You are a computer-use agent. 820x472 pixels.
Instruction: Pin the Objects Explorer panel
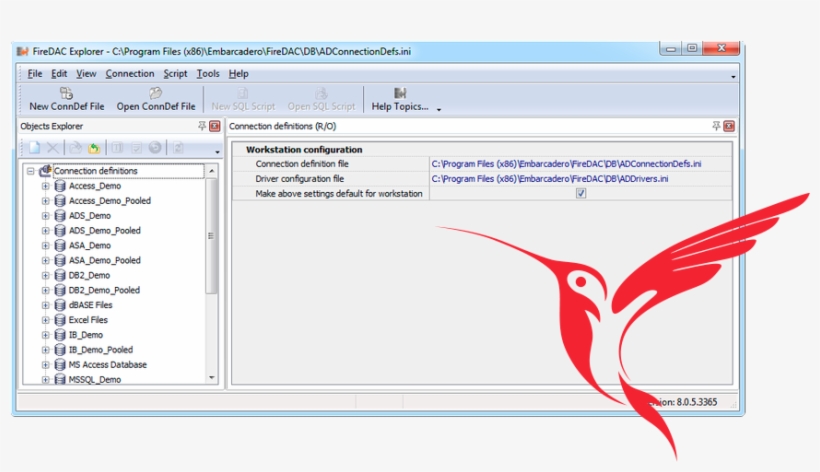coord(202,127)
